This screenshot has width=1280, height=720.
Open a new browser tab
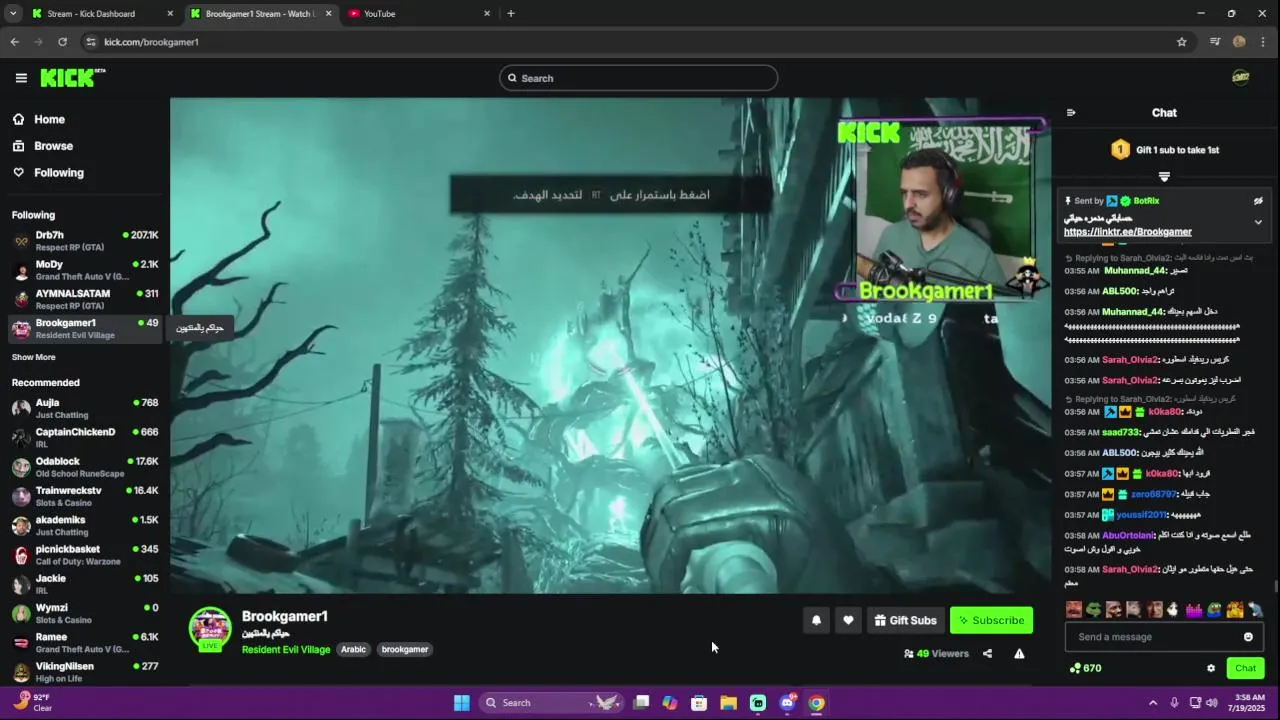[511, 14]
